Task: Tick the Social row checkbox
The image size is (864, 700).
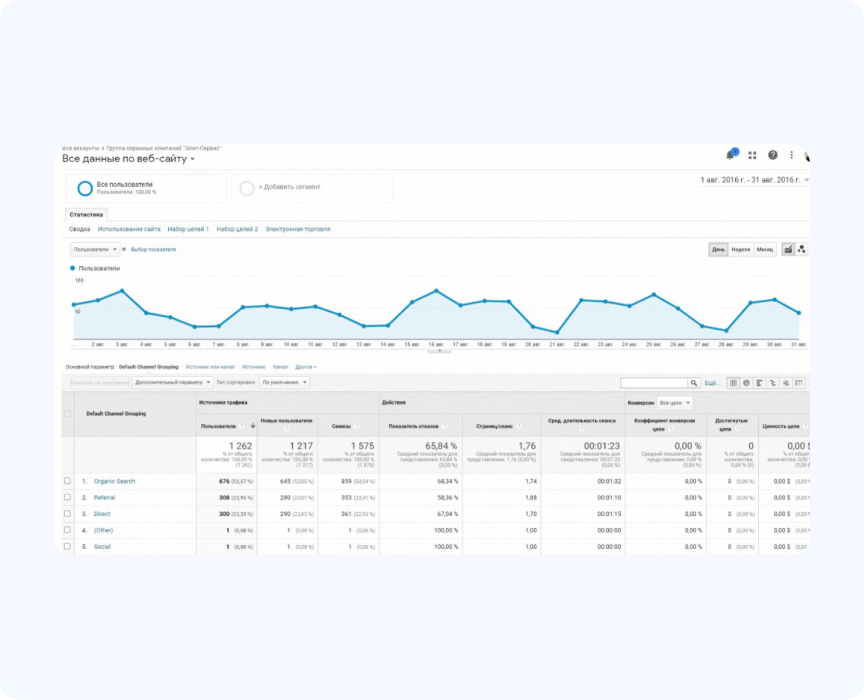Action: [68, 546]
